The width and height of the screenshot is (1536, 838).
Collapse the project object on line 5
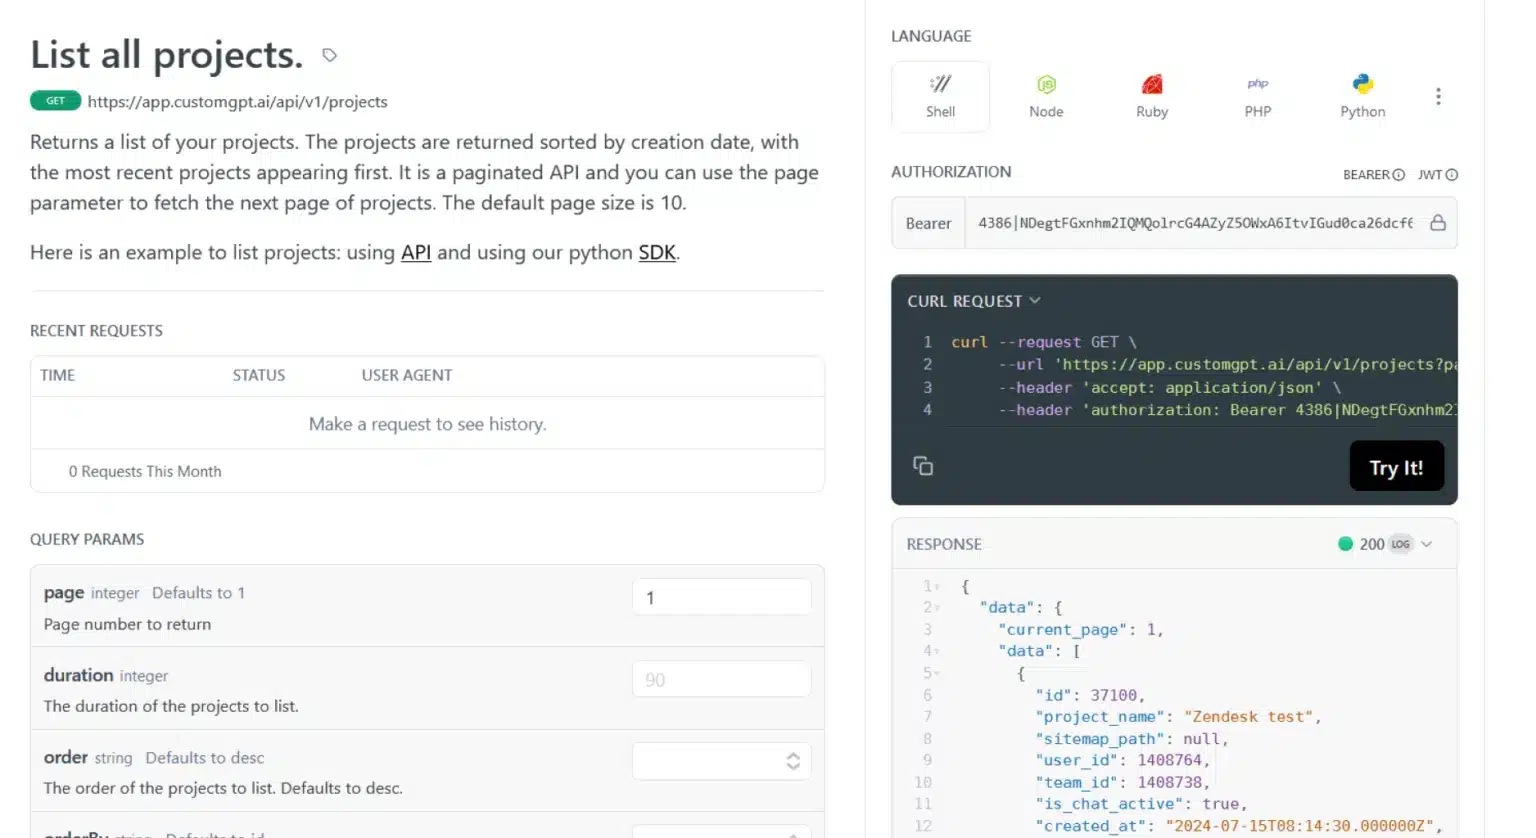point(937,673)
